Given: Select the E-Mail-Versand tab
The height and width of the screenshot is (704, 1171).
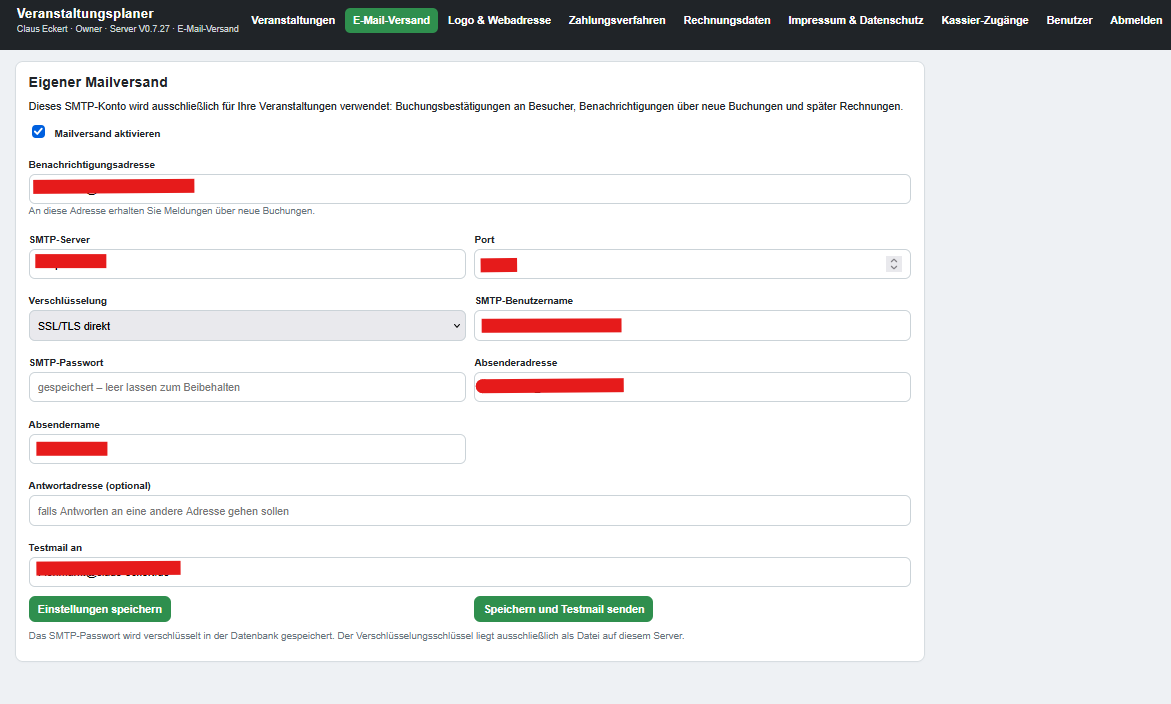Looking at the screenshot, I should coord(391,20).
